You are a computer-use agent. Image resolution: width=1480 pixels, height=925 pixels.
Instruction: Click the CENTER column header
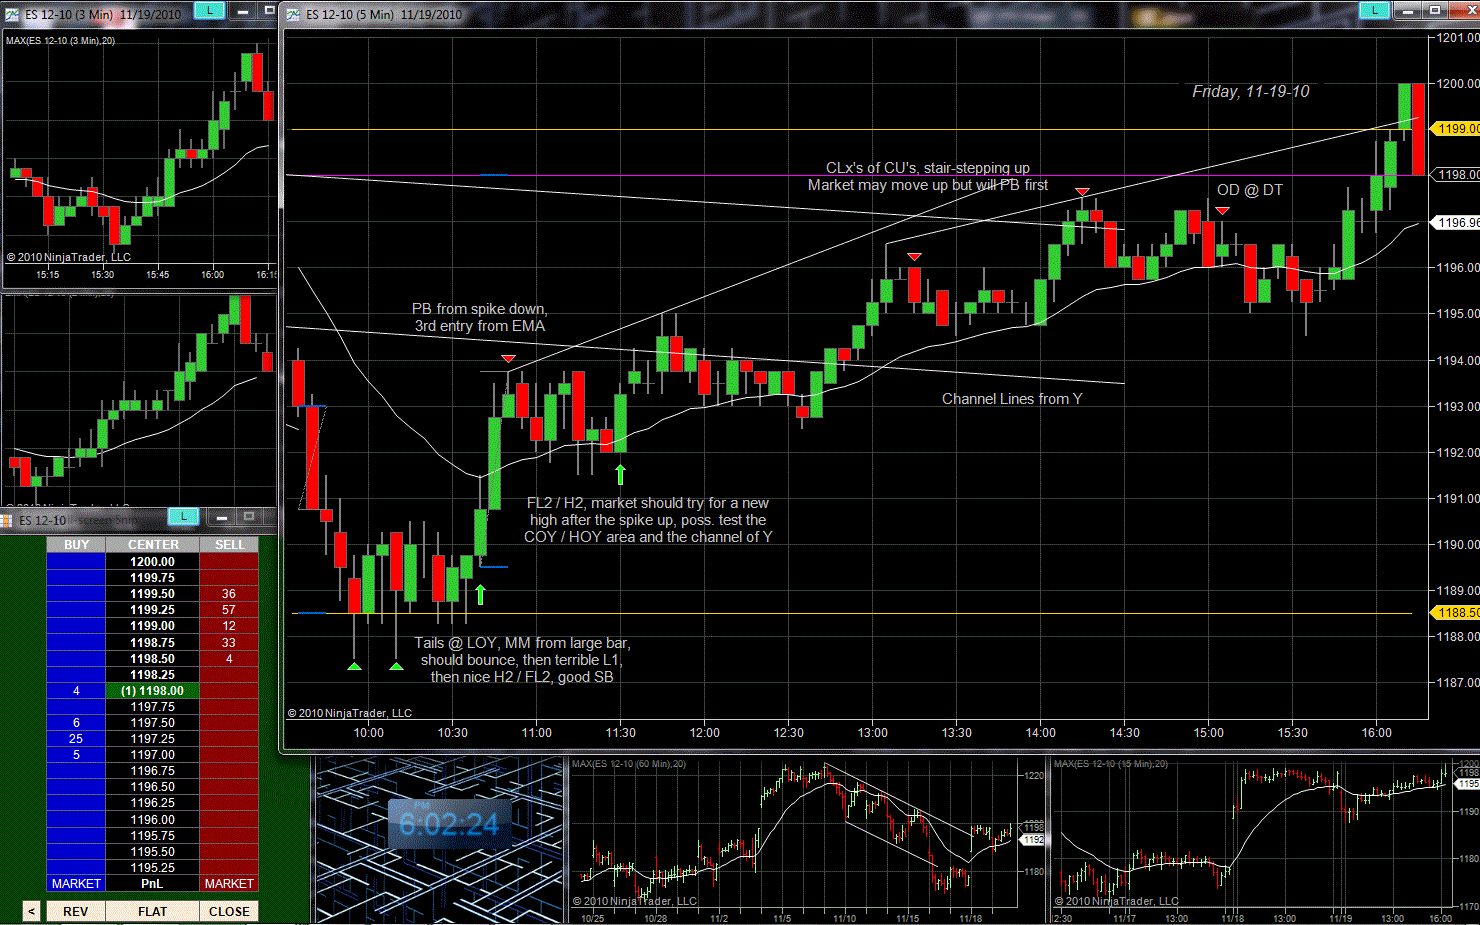pyautogui.click(x=153, y=545)
